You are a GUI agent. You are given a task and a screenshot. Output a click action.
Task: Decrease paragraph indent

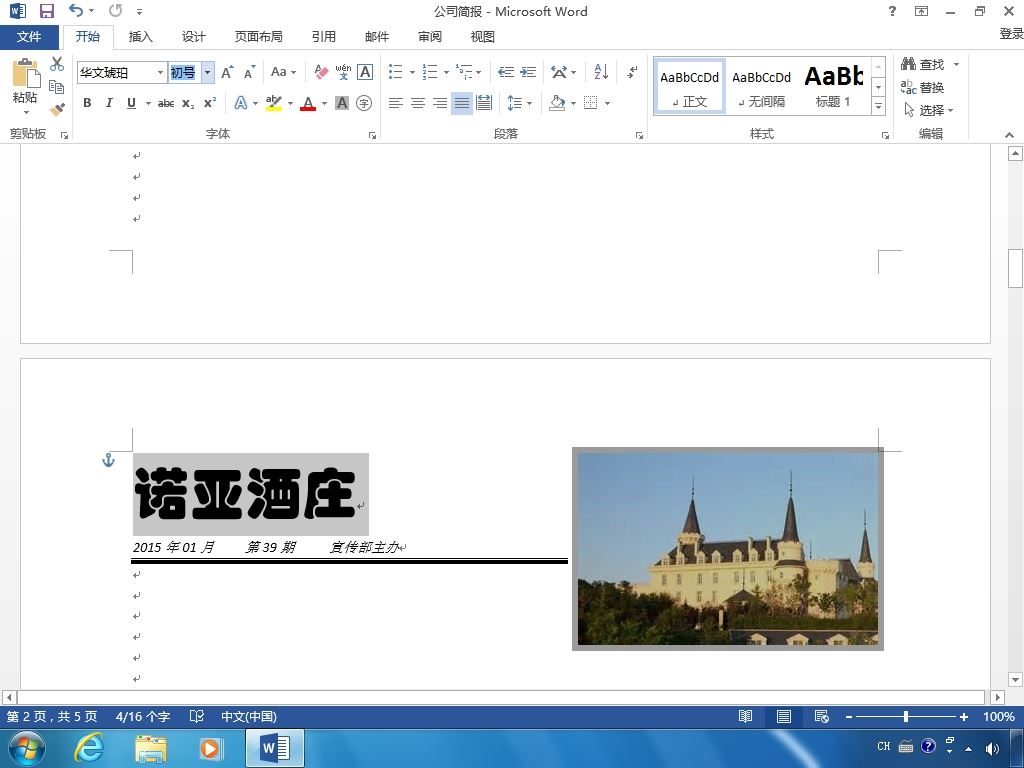[x=505, y=72]
